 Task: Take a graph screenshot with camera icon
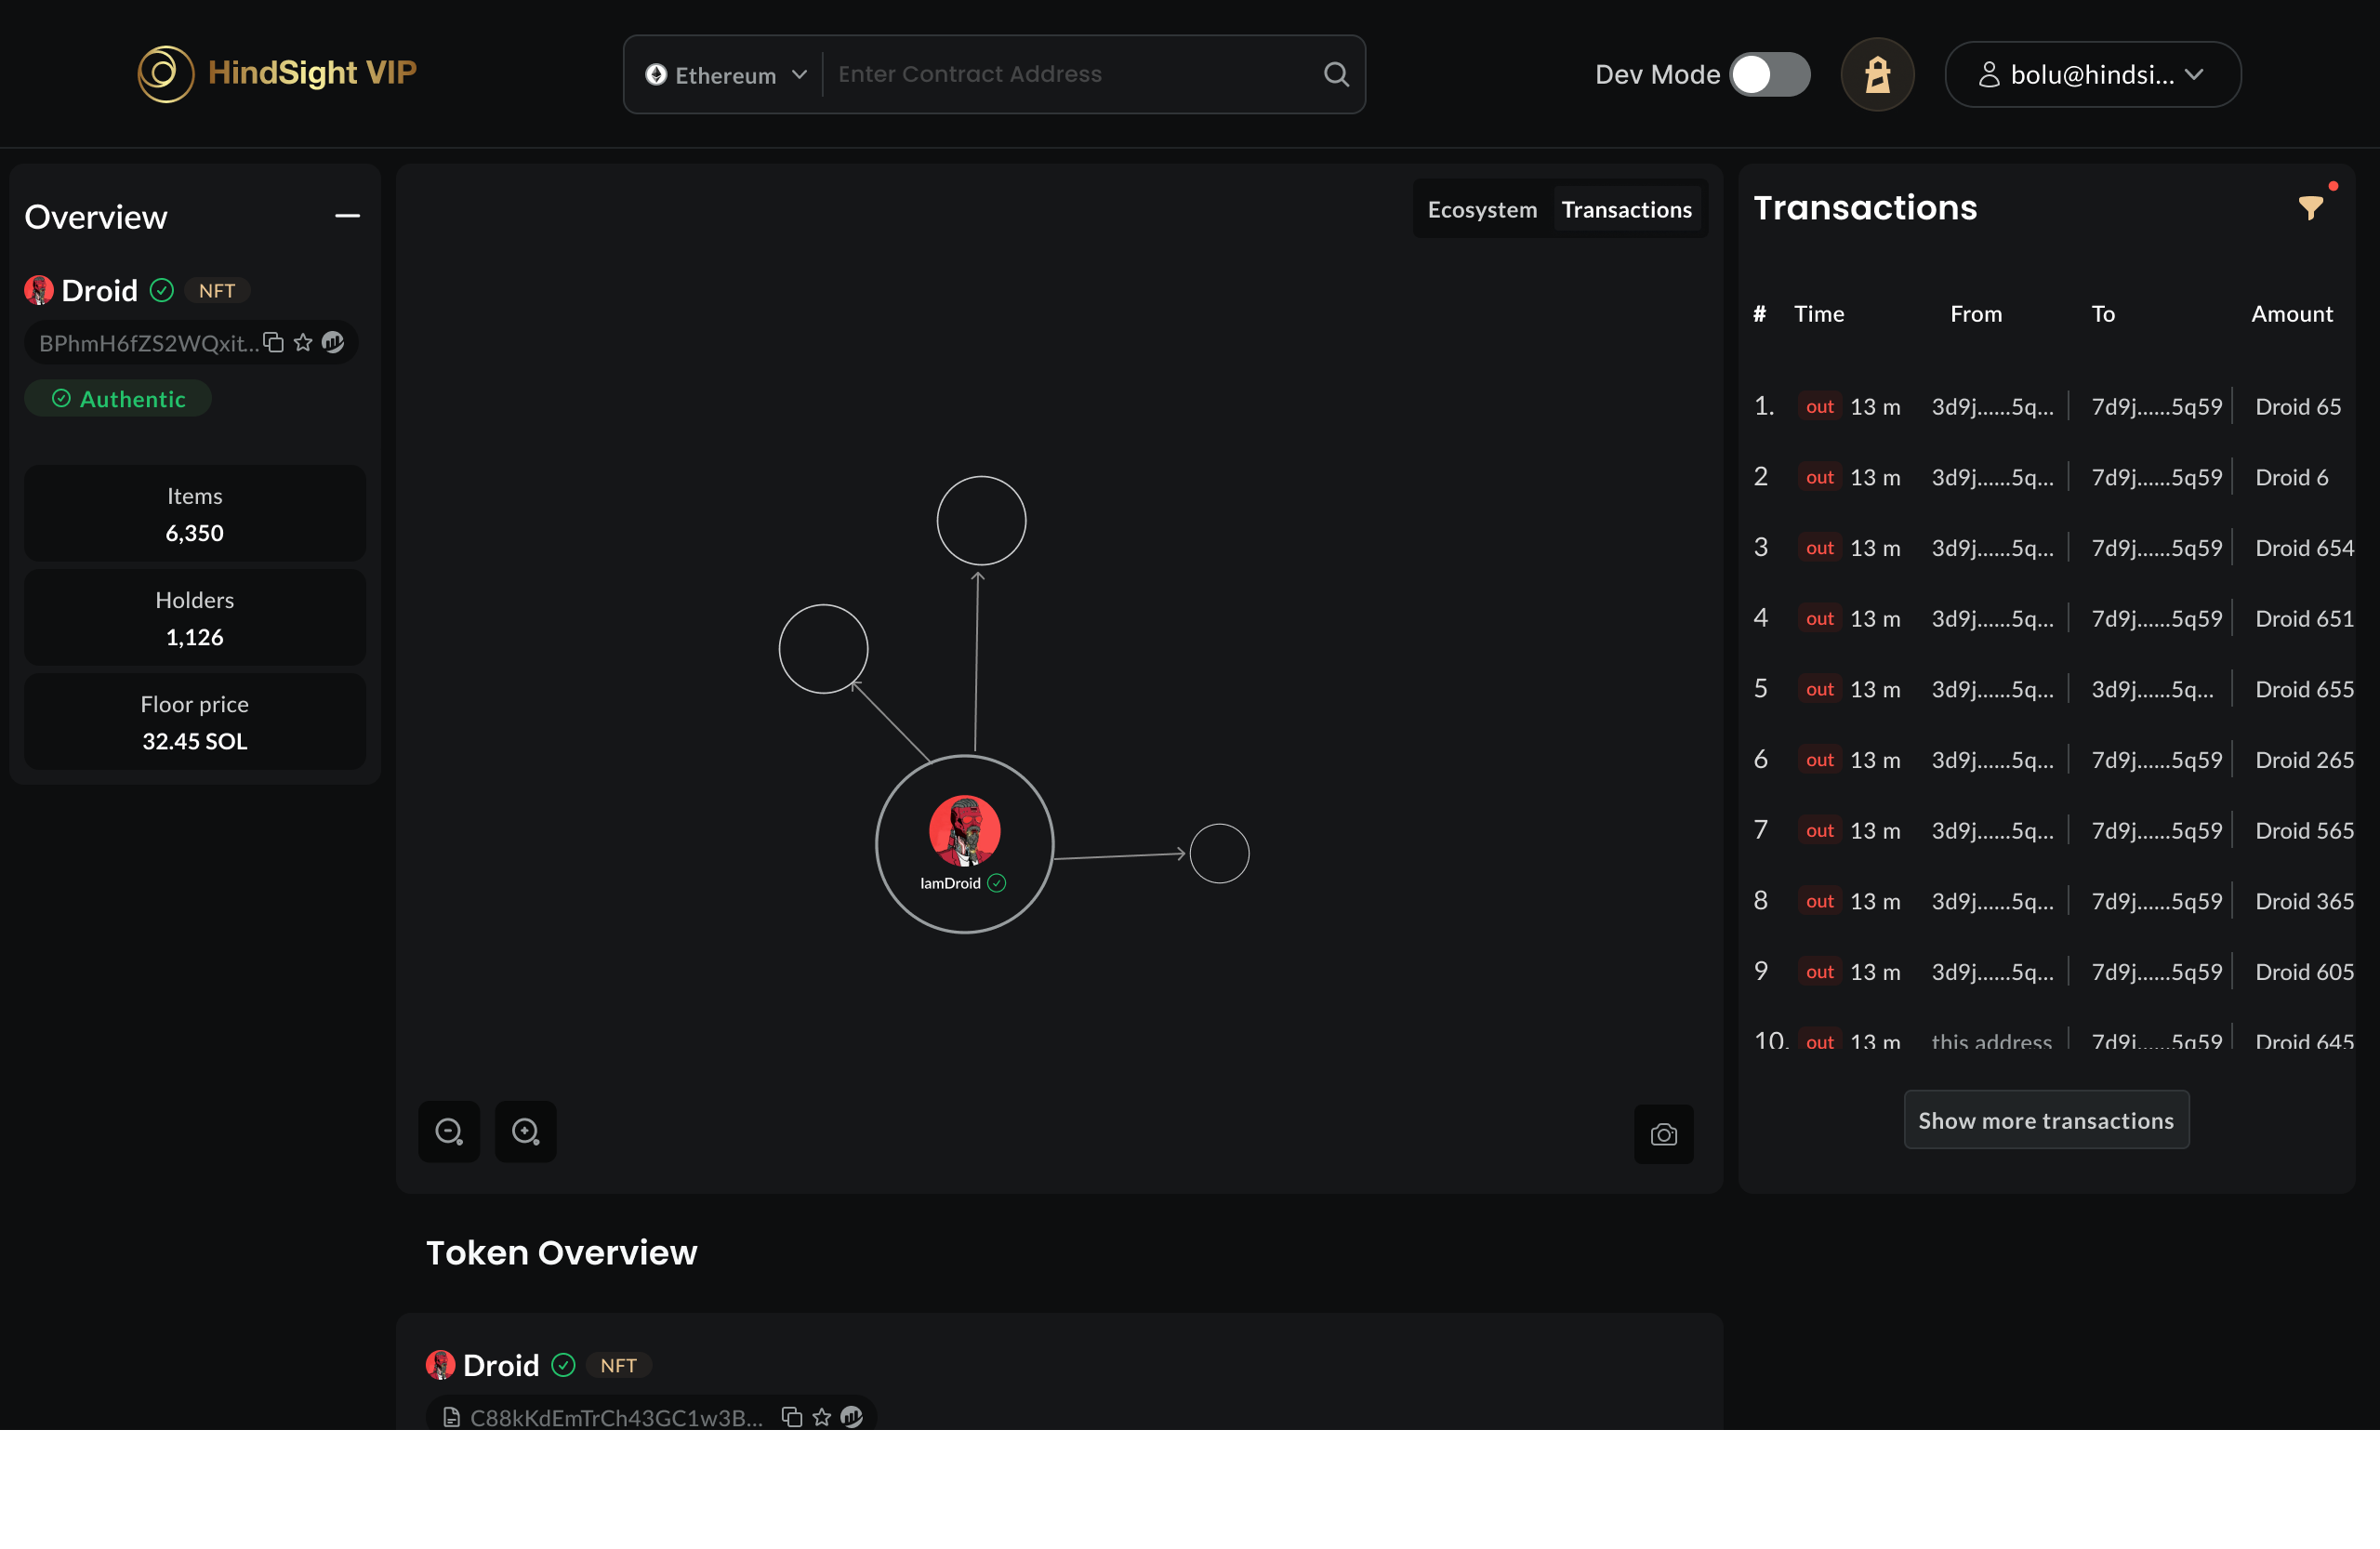pos(1663,1135)
